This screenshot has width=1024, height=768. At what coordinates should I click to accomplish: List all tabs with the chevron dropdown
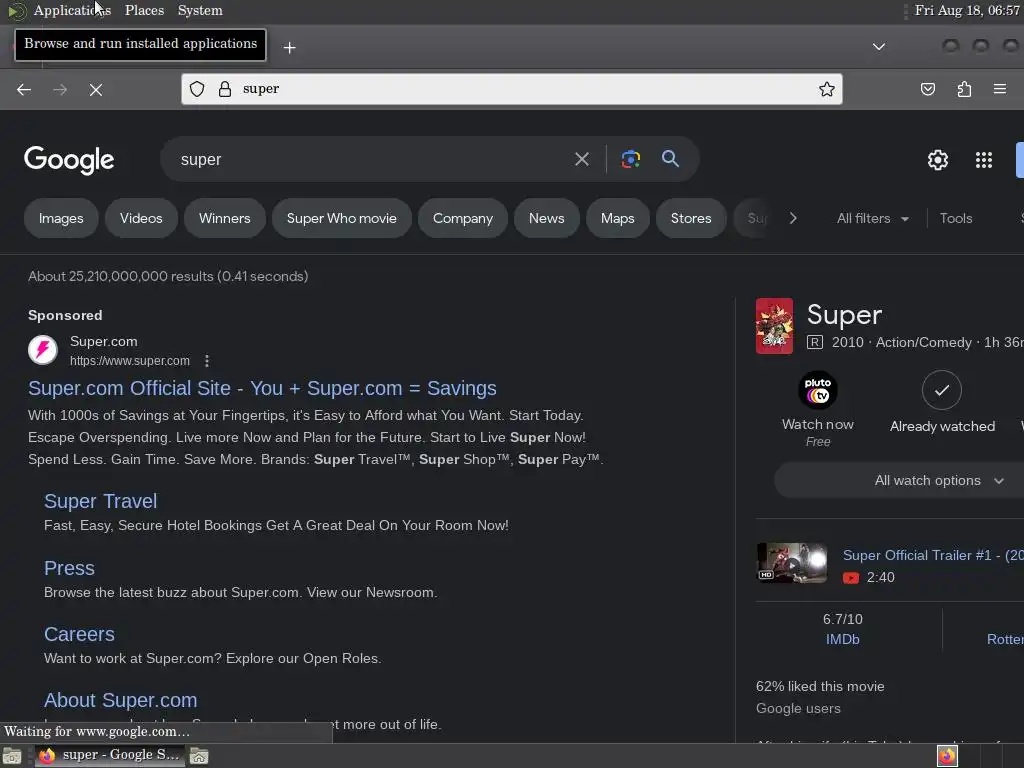tap(879, 46)
